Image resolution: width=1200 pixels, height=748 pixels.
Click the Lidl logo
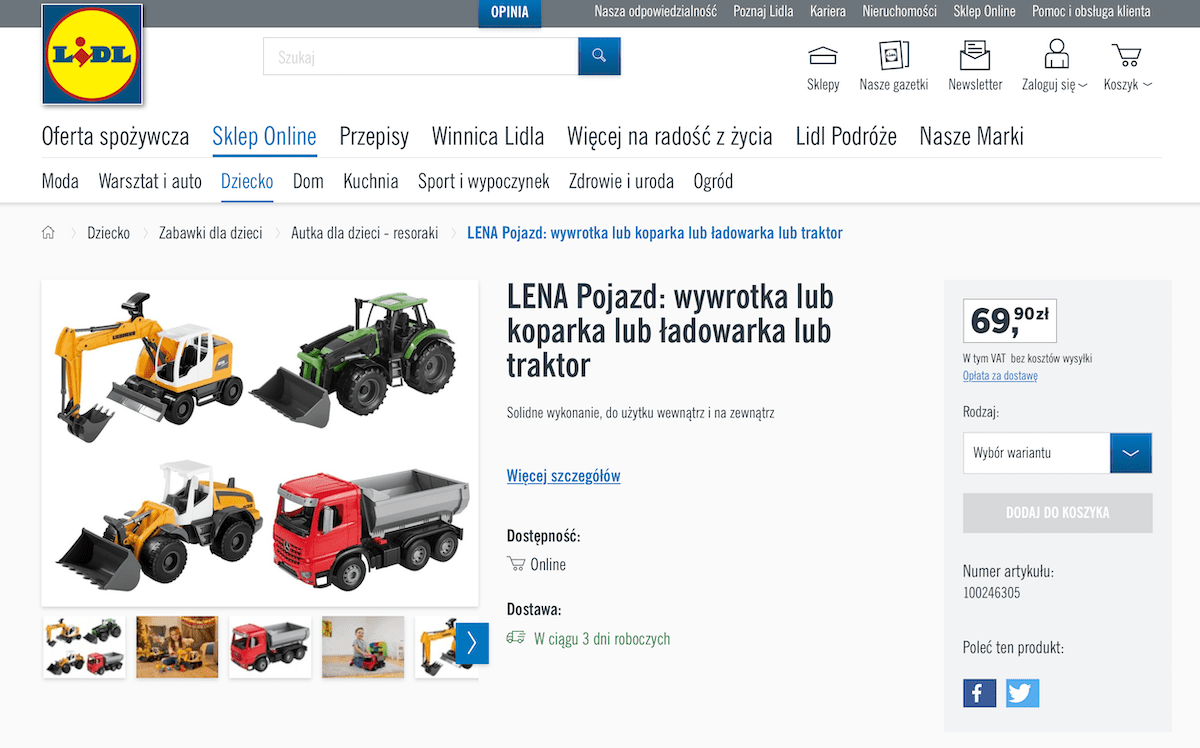(x=92, y=54)
